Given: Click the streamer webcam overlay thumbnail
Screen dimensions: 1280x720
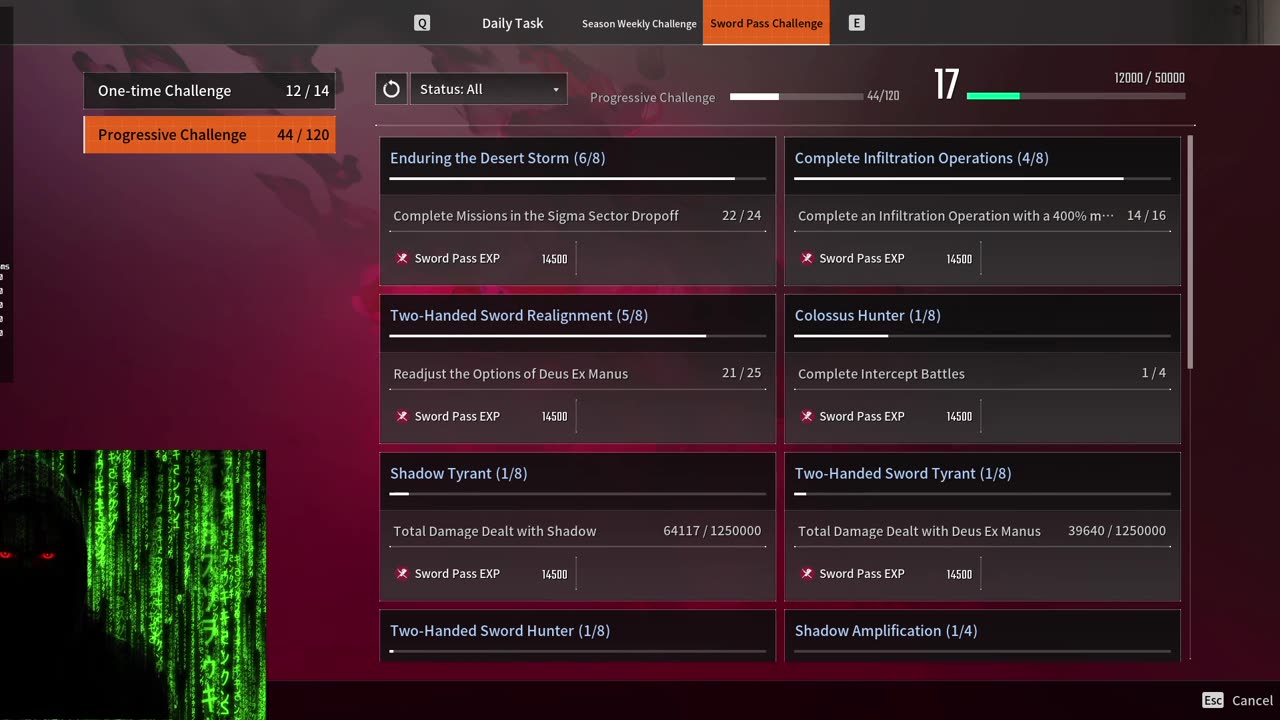Looking at the screenshot, I should pyautogui.click(x=133, y=584).
